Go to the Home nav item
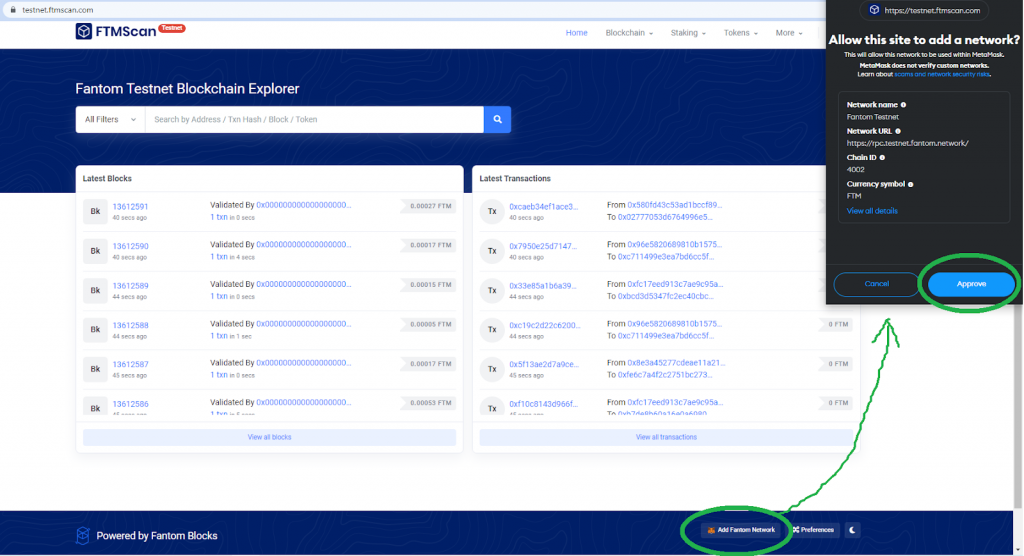Viewport: 1024px width, 556px height. coord(577,33)
